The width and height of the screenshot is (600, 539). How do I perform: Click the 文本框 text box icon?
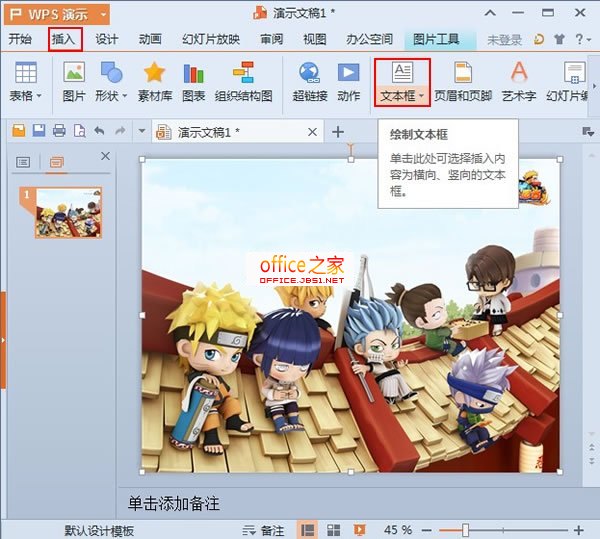[x=402, y=73]
